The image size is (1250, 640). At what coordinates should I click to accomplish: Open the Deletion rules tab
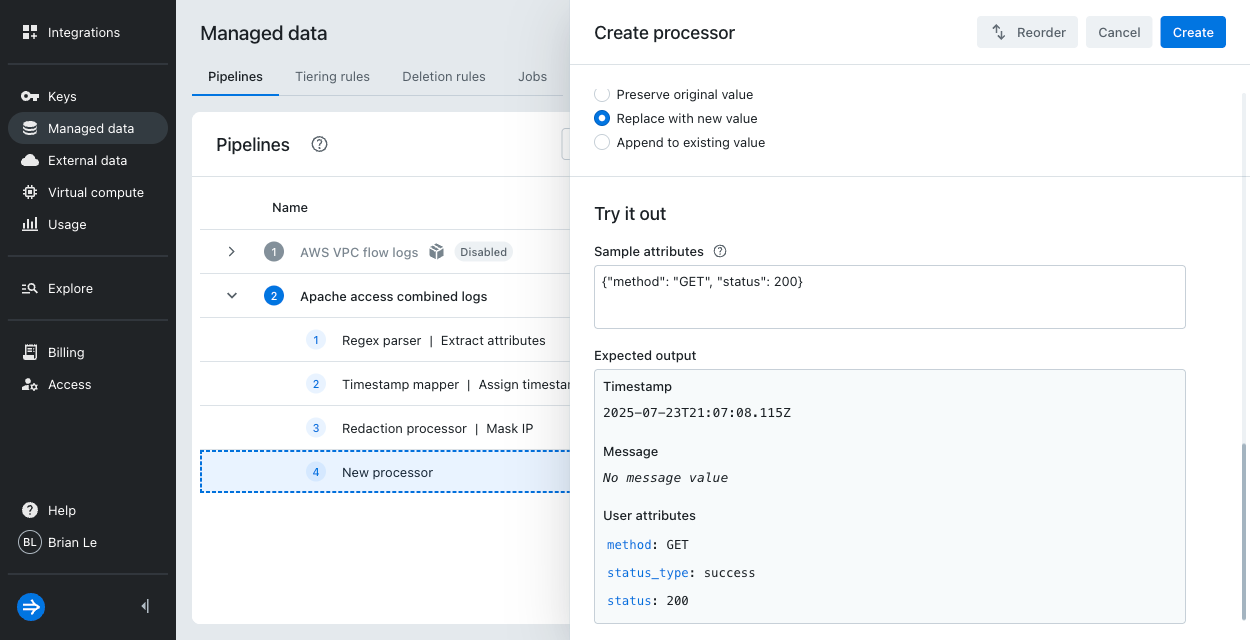(444, 76)
